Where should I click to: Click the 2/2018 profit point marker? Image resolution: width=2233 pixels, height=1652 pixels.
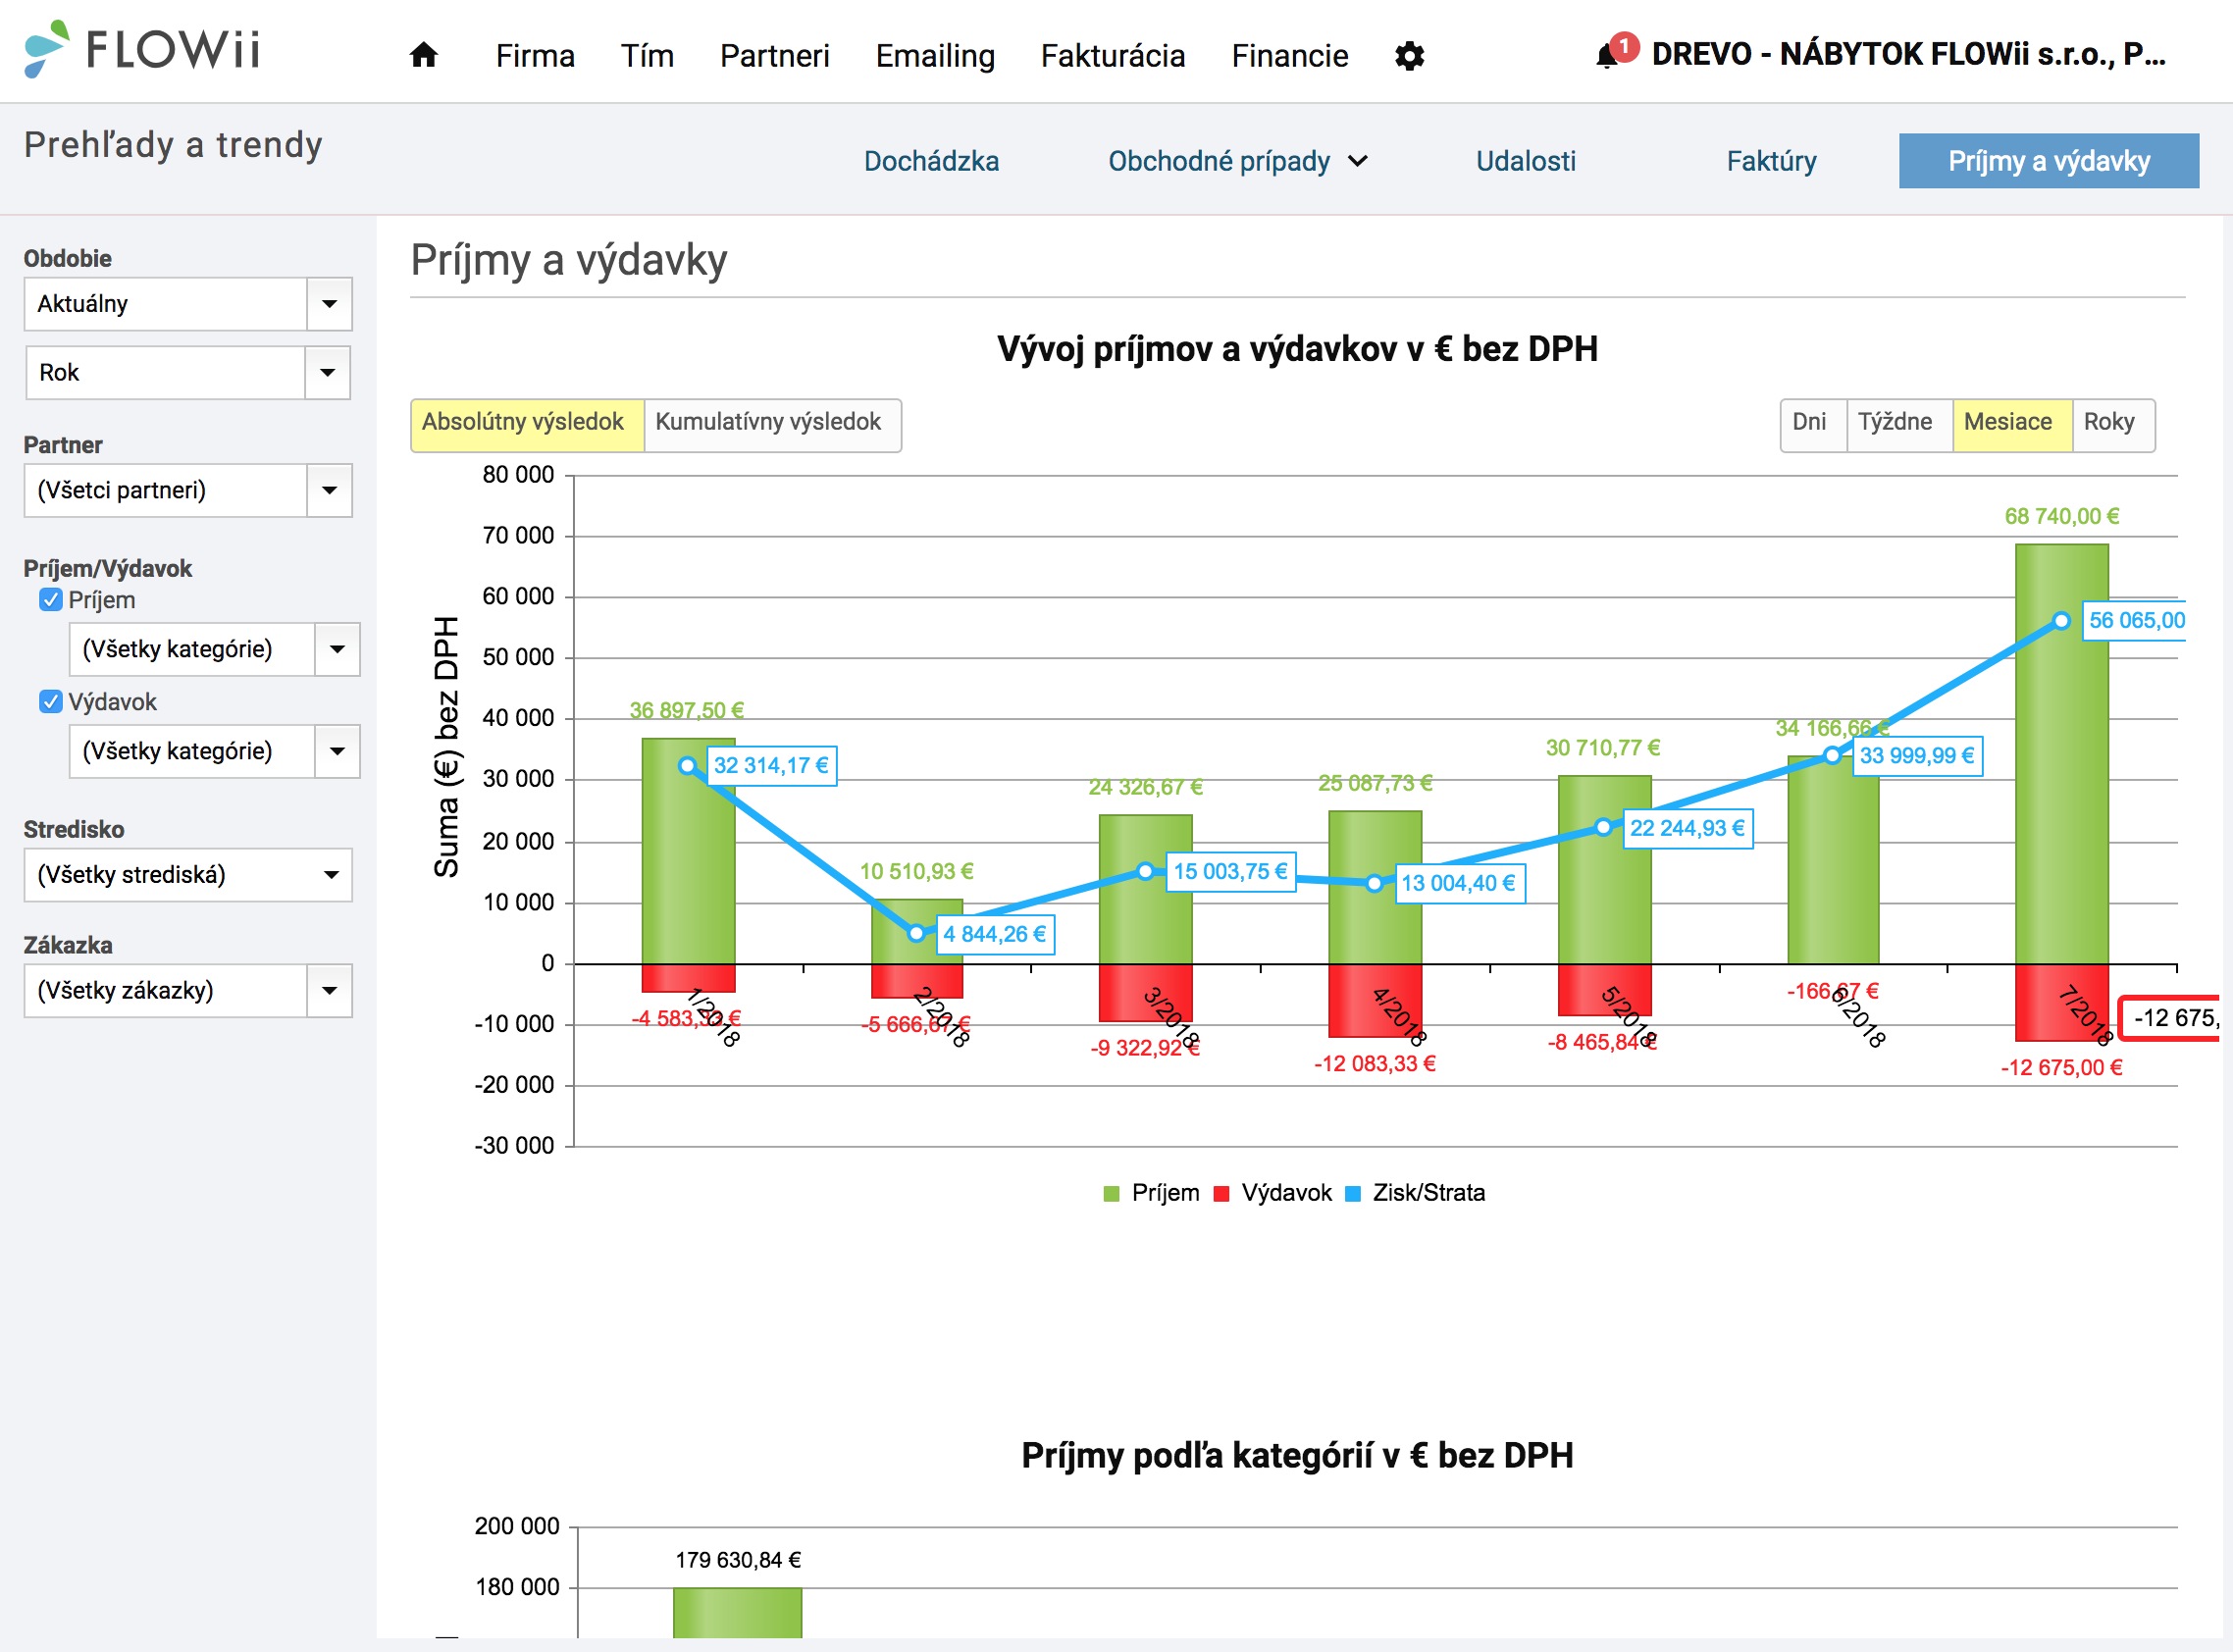917,934
